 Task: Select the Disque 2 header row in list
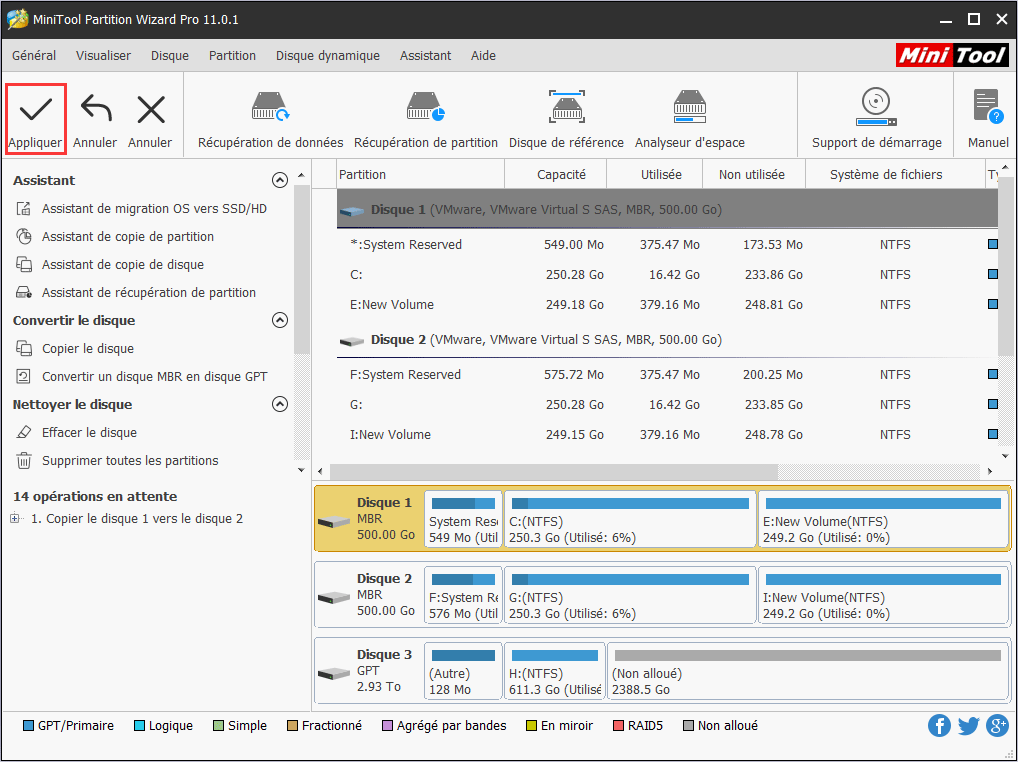coord(667,339)
